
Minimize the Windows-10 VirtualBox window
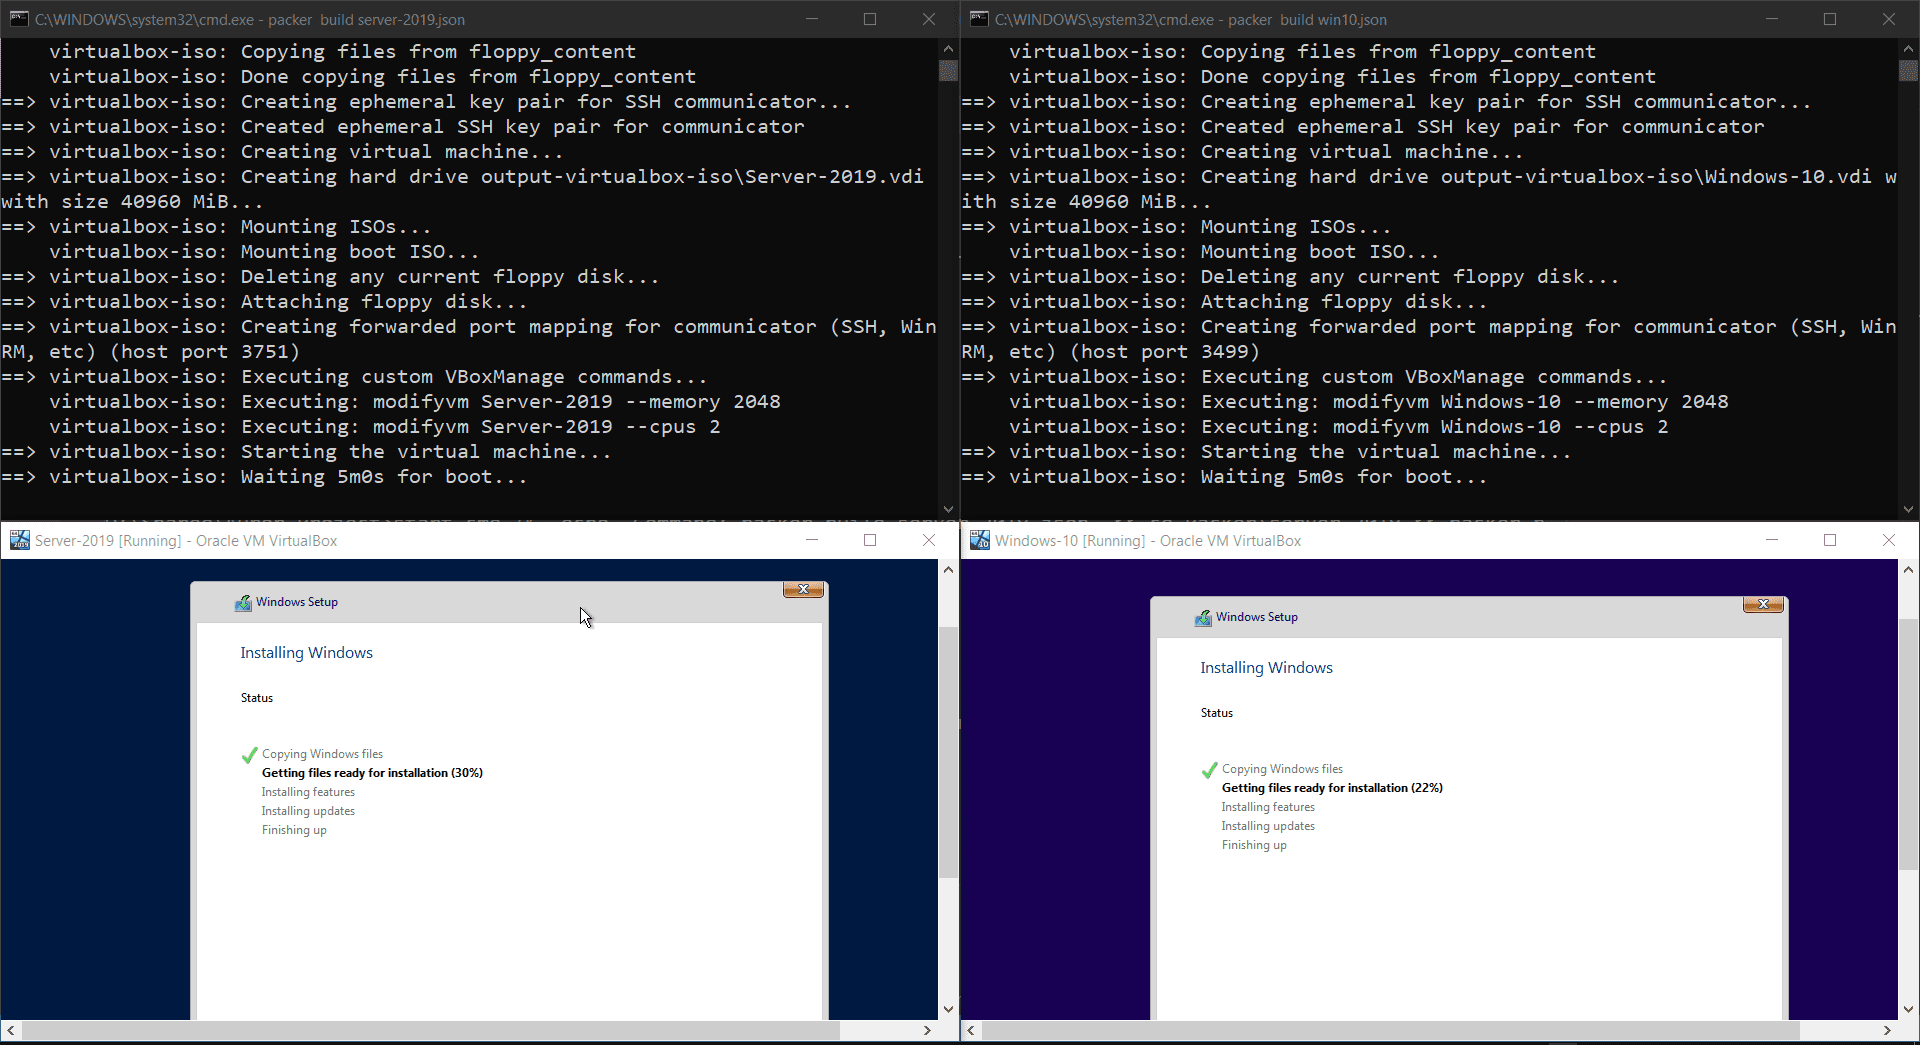(1772, 541)
